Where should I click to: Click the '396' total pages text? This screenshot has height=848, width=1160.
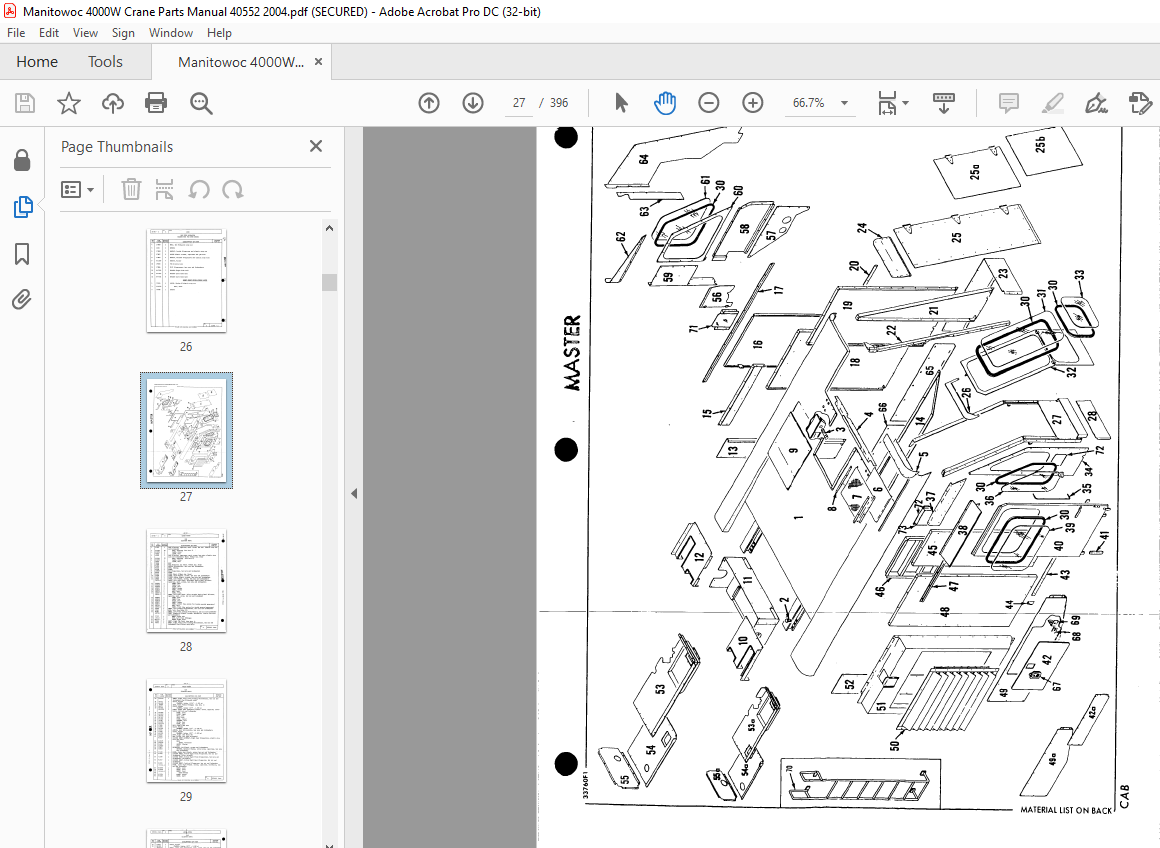559,103
